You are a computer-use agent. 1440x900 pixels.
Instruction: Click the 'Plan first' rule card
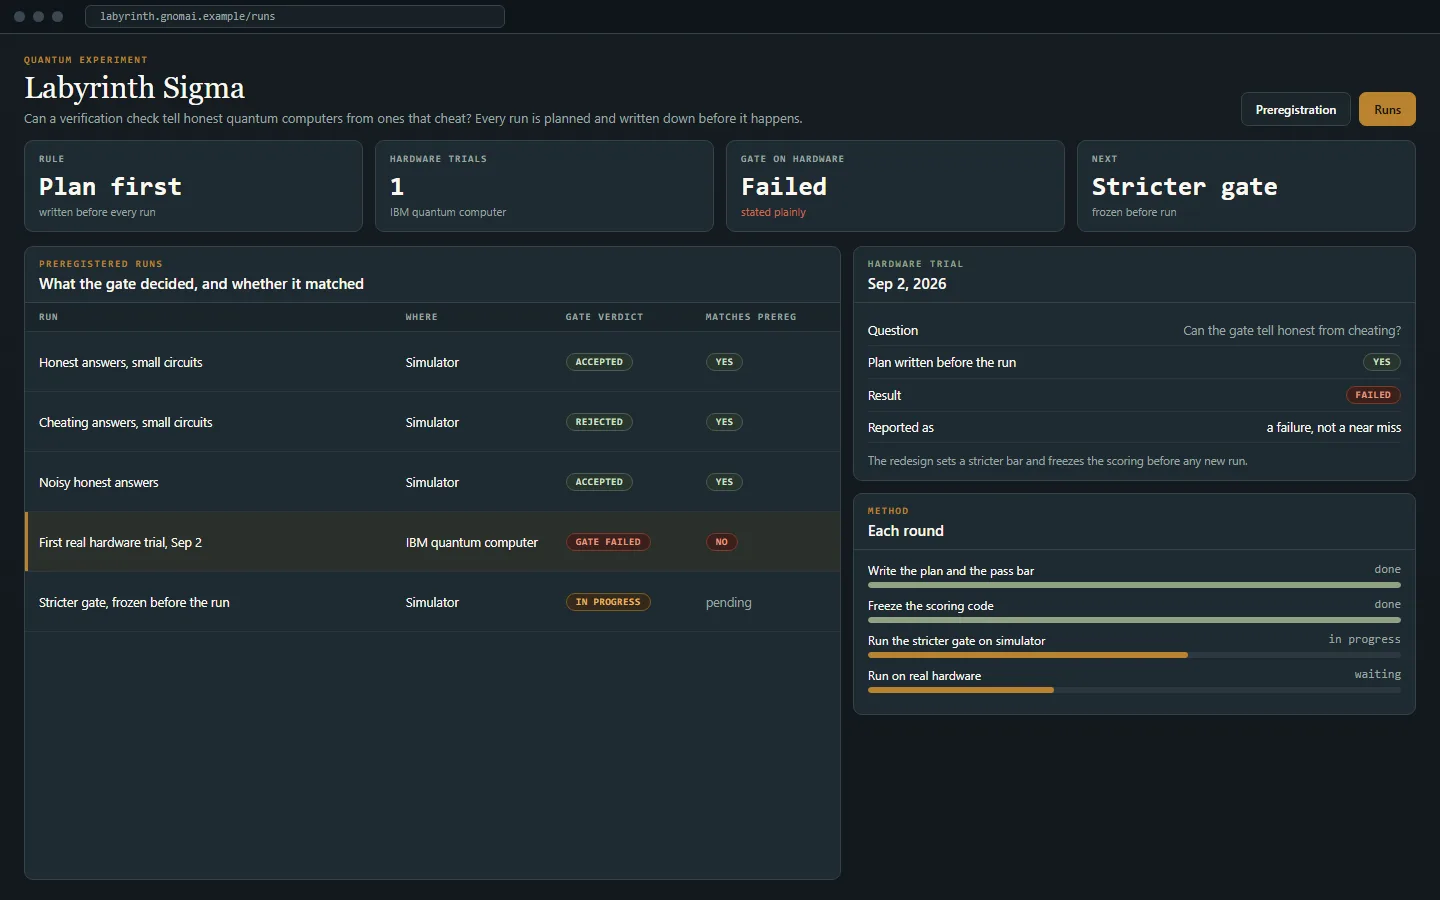click(193, 186)
